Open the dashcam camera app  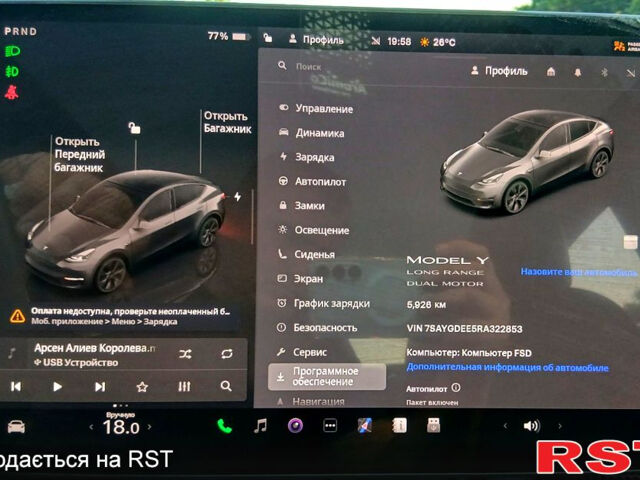tap(295, 426)
